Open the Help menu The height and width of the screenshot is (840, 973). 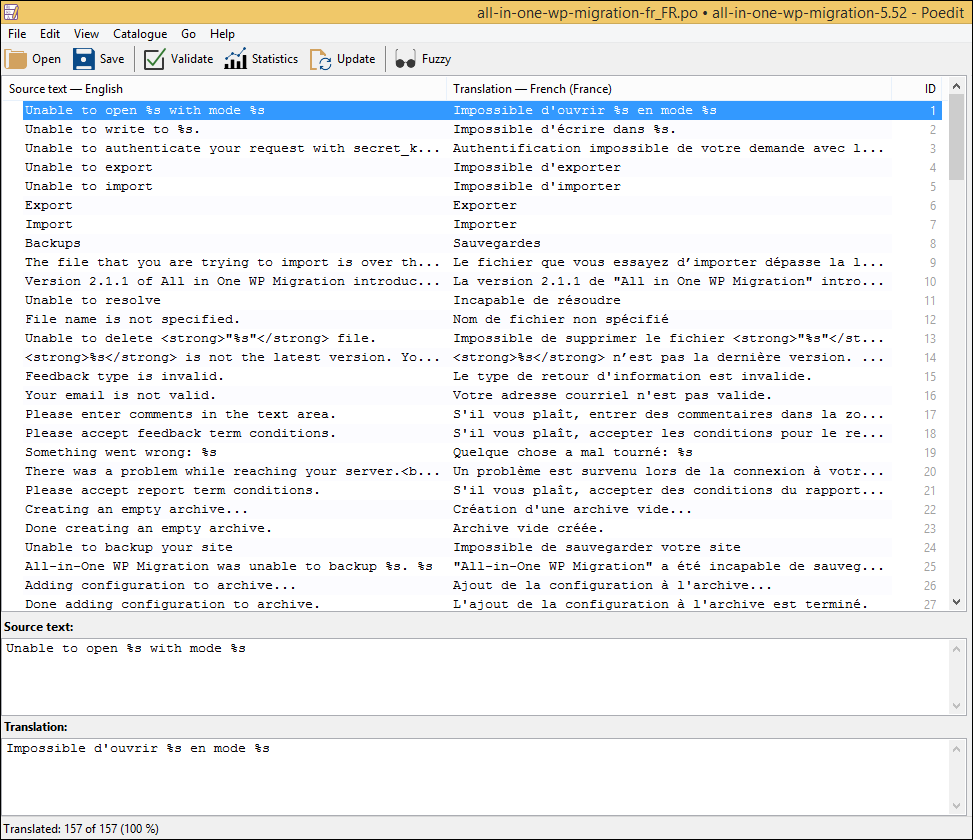click(222, 34)
